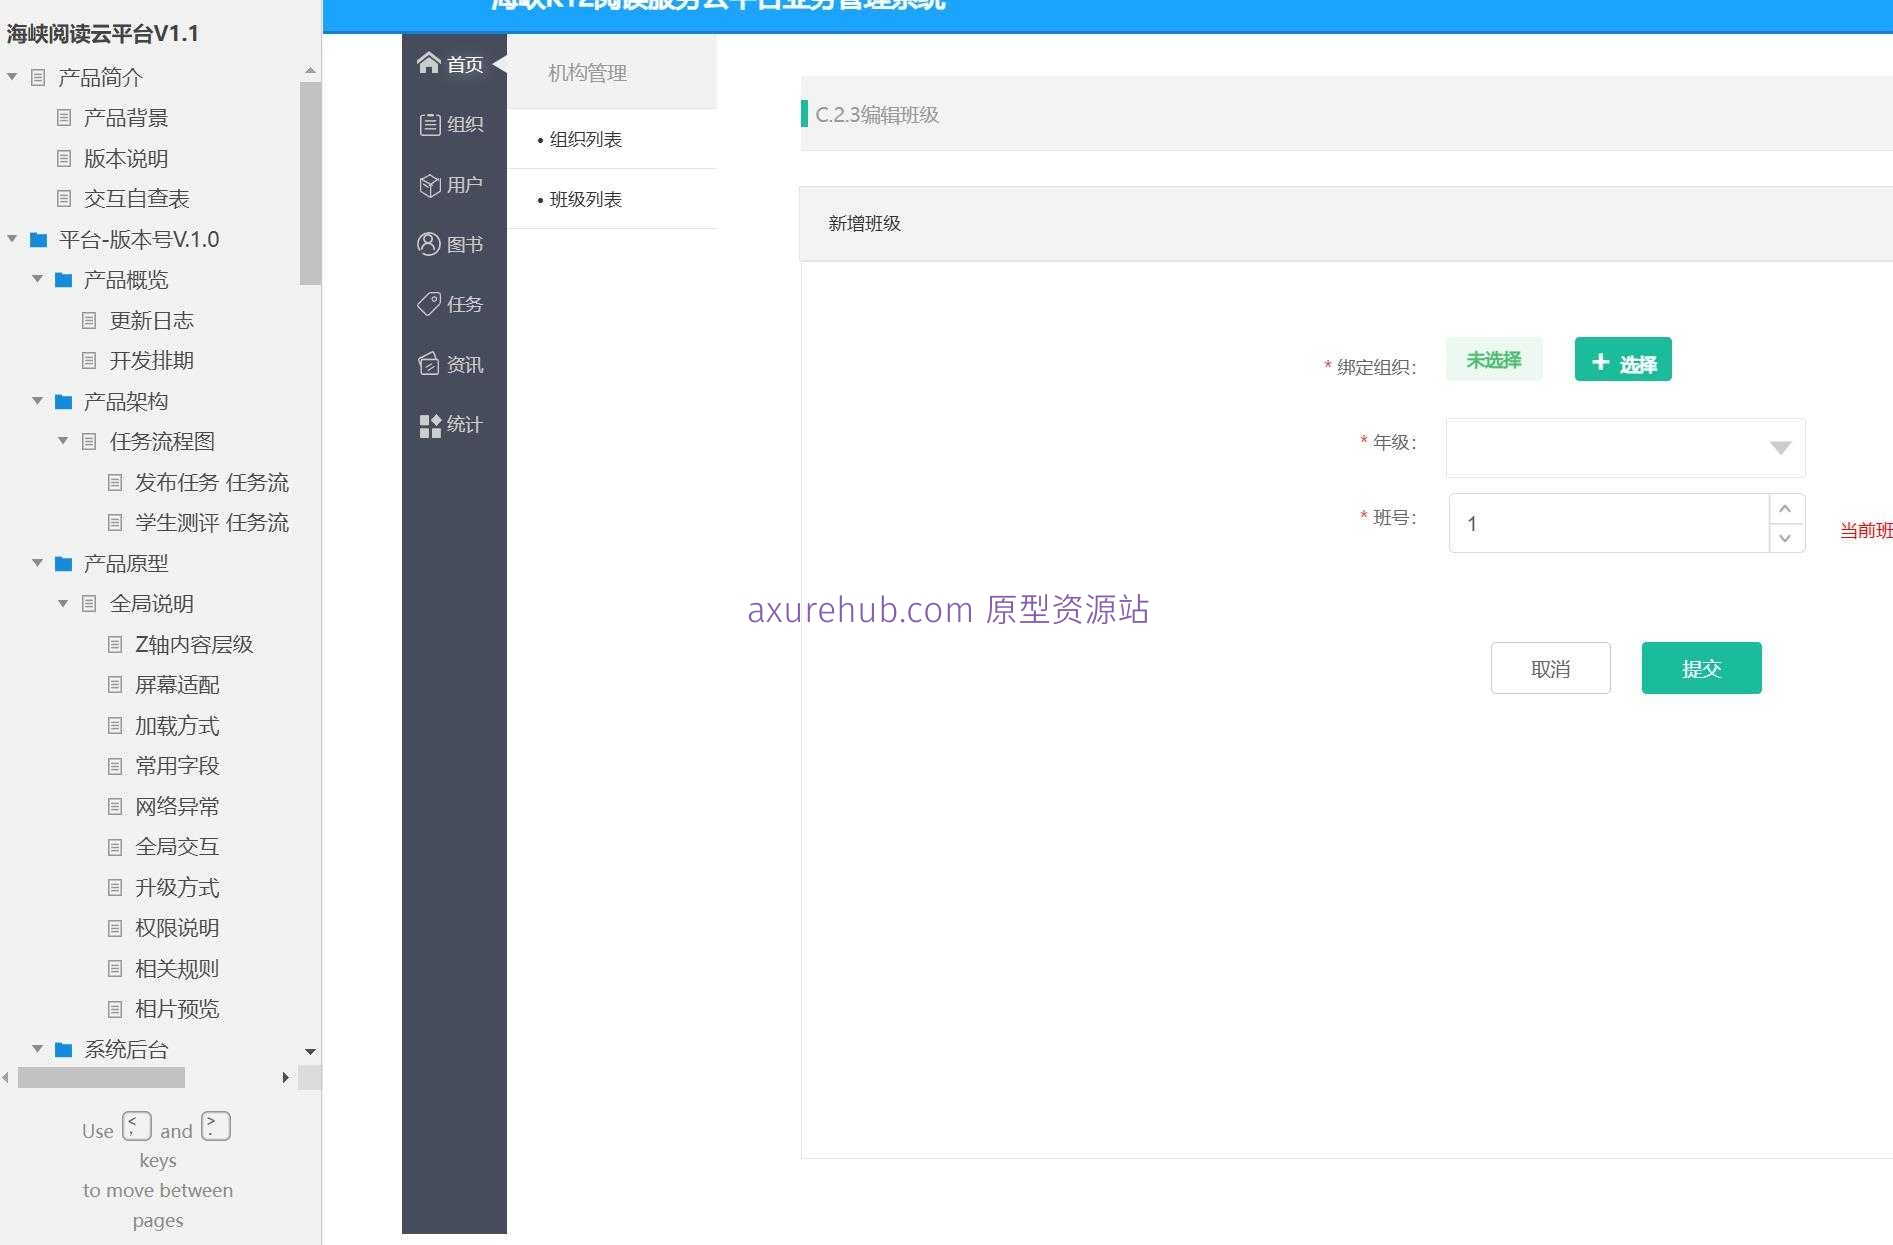Collapse the 产品简介 tree node

pyautogui.click(x=12, y=76)
